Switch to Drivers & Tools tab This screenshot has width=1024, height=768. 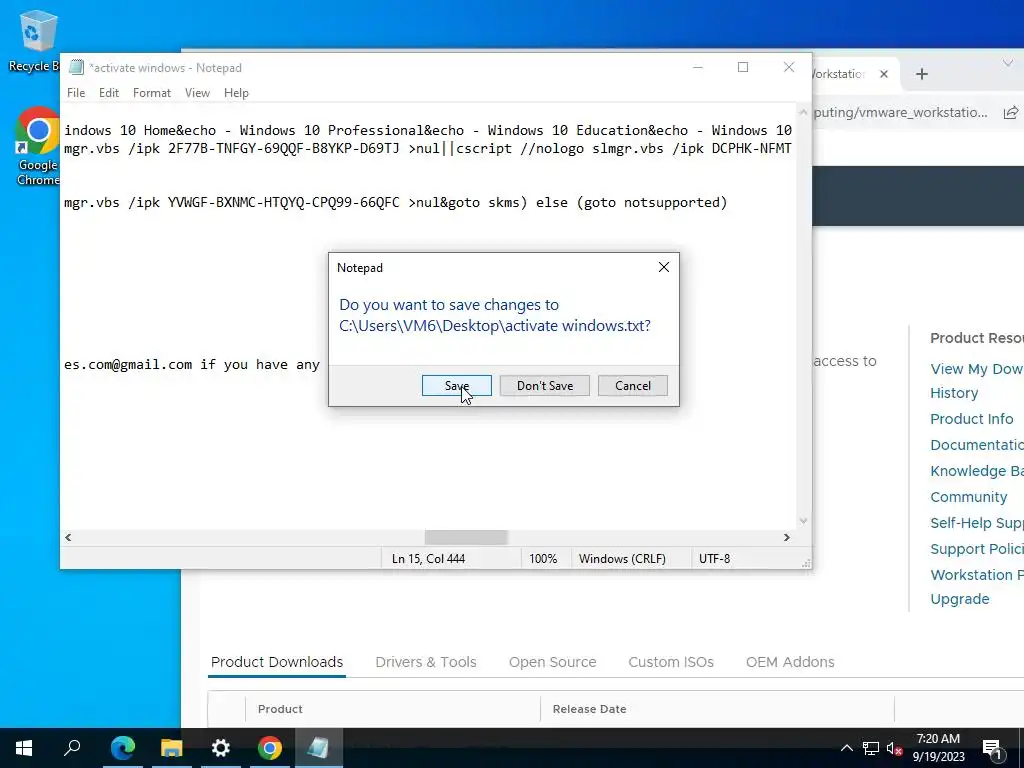(426, 662)
